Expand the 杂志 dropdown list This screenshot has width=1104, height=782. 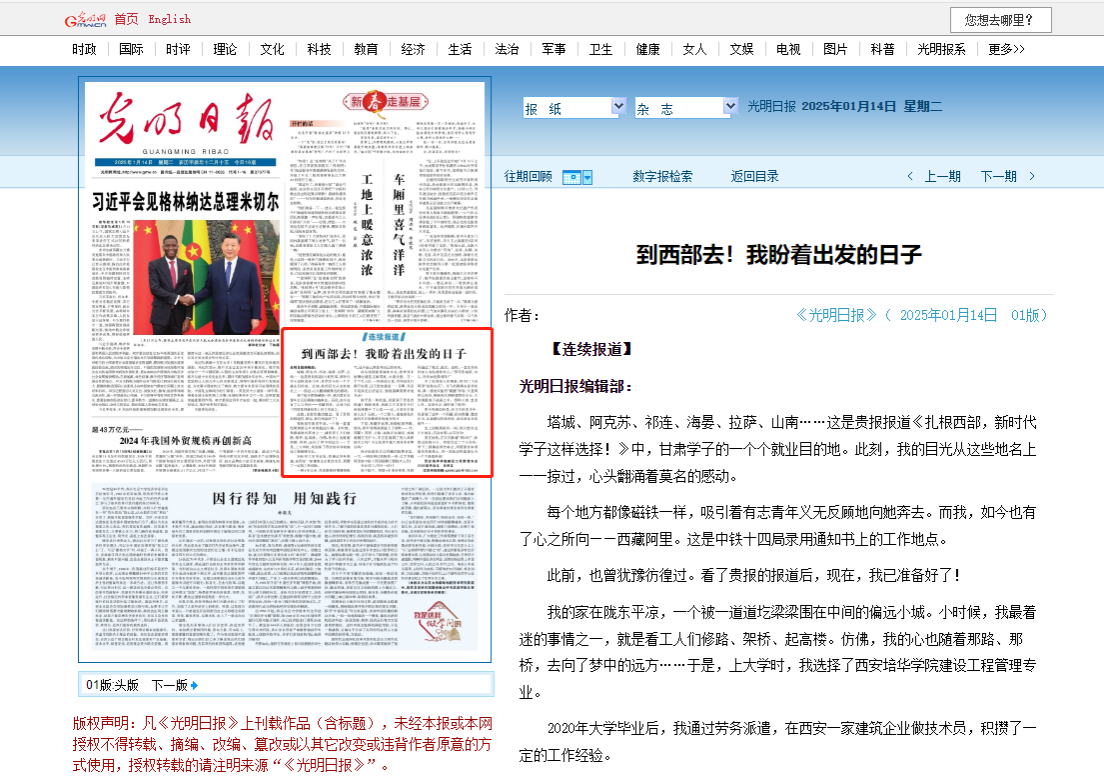(728, 107)
